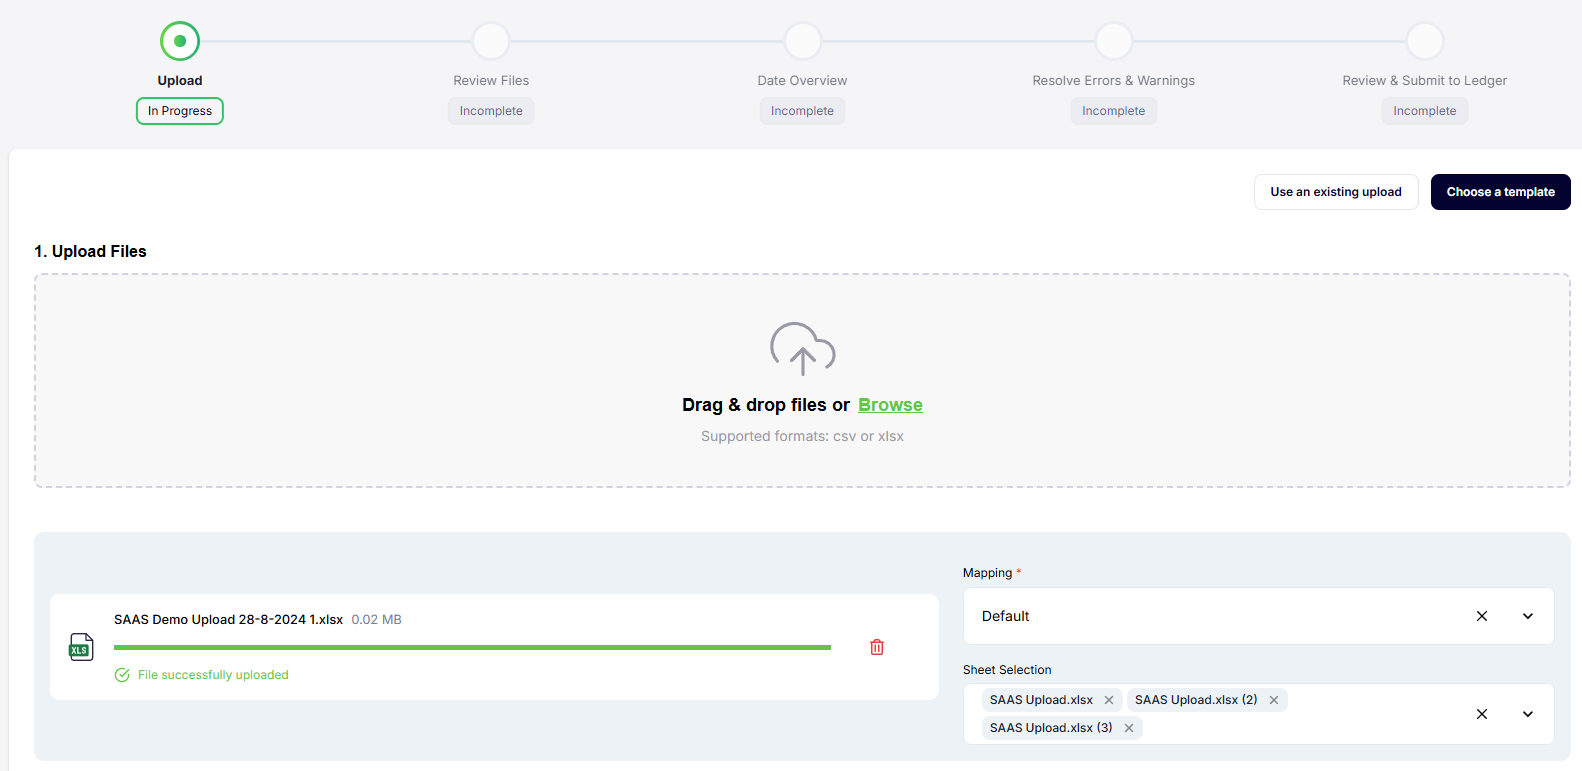Remove the SAAS Upload.xlsx (2) sheet chip
1582x771 pixels.
click(1274, 700)
